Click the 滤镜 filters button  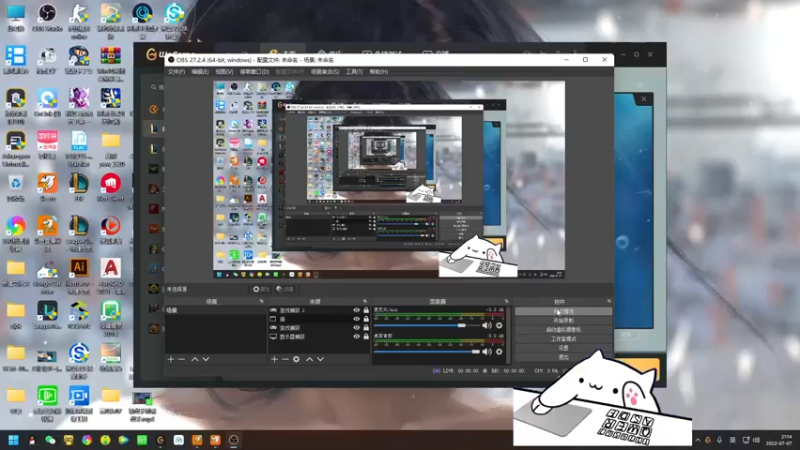point(285,289)
